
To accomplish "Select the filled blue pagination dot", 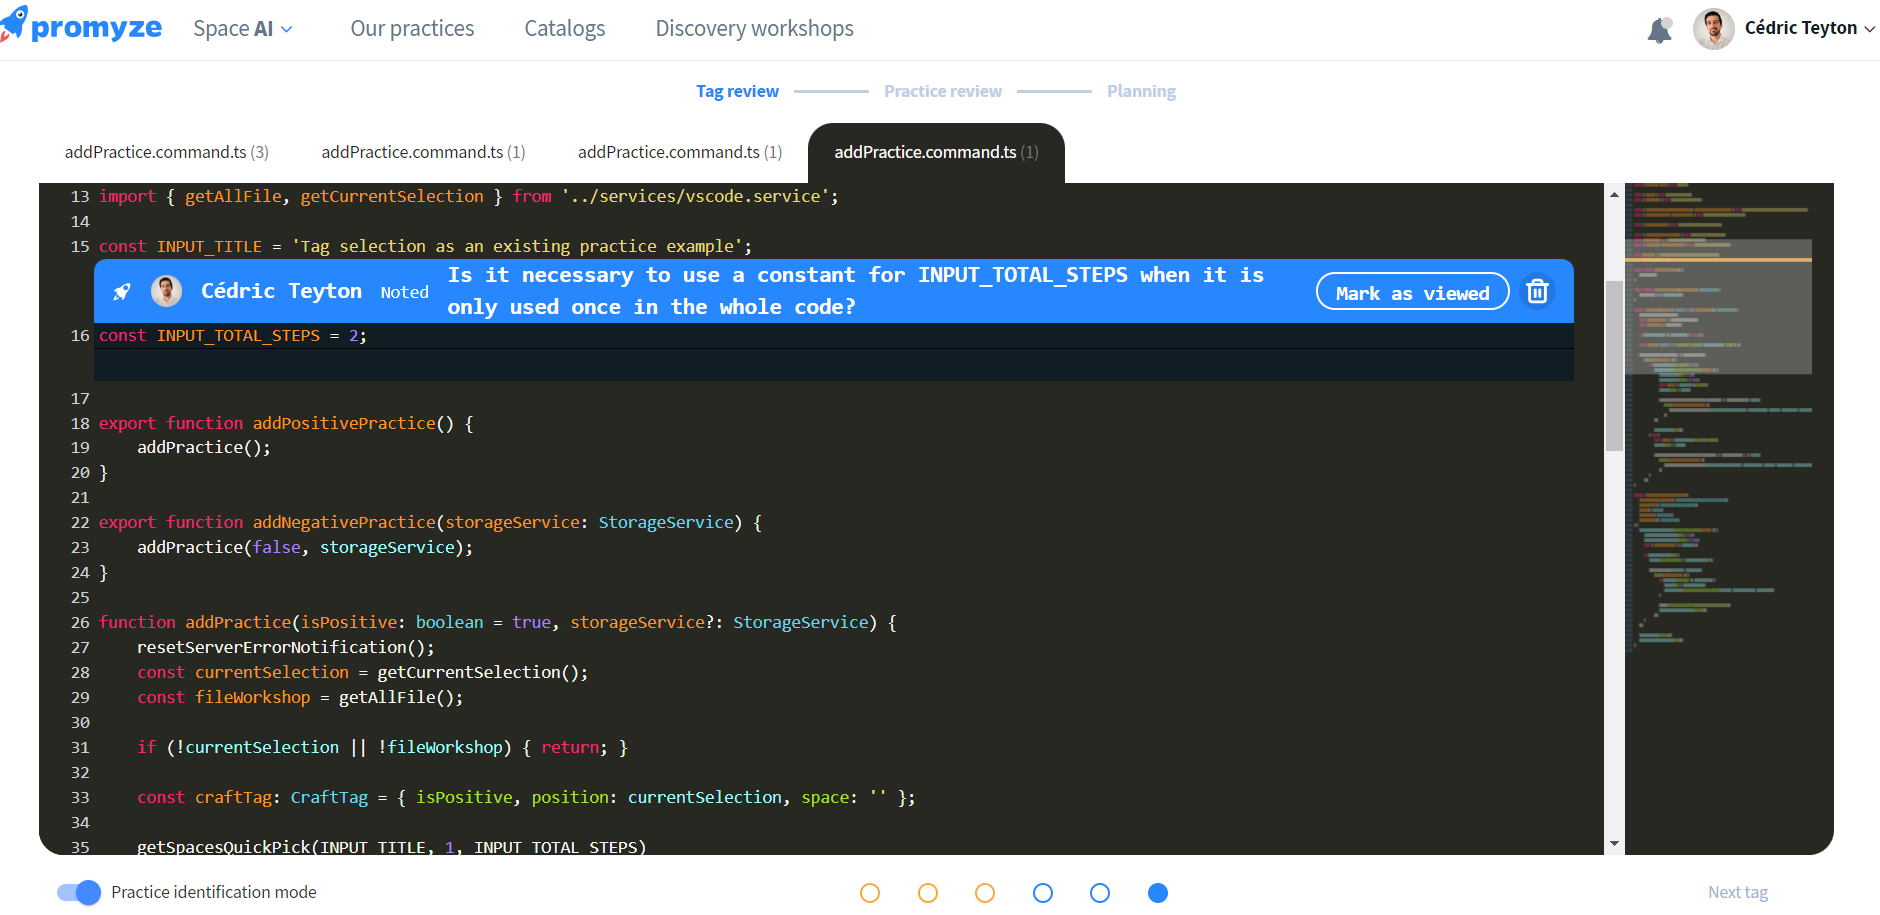I will tap(1158, 893).
